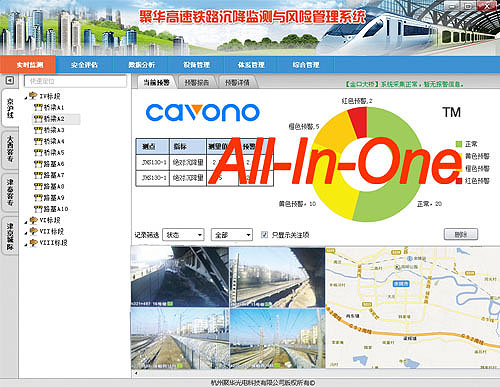Click the 桥梁A5 node icon
Screen dimensions: 500x387
pos(38,153)
